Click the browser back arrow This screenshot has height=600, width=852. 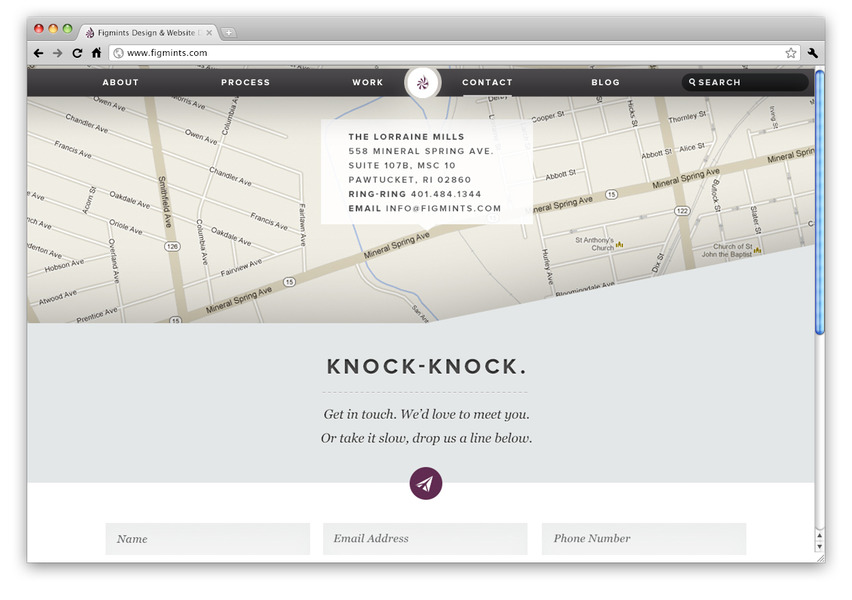[x=39, y=53]
